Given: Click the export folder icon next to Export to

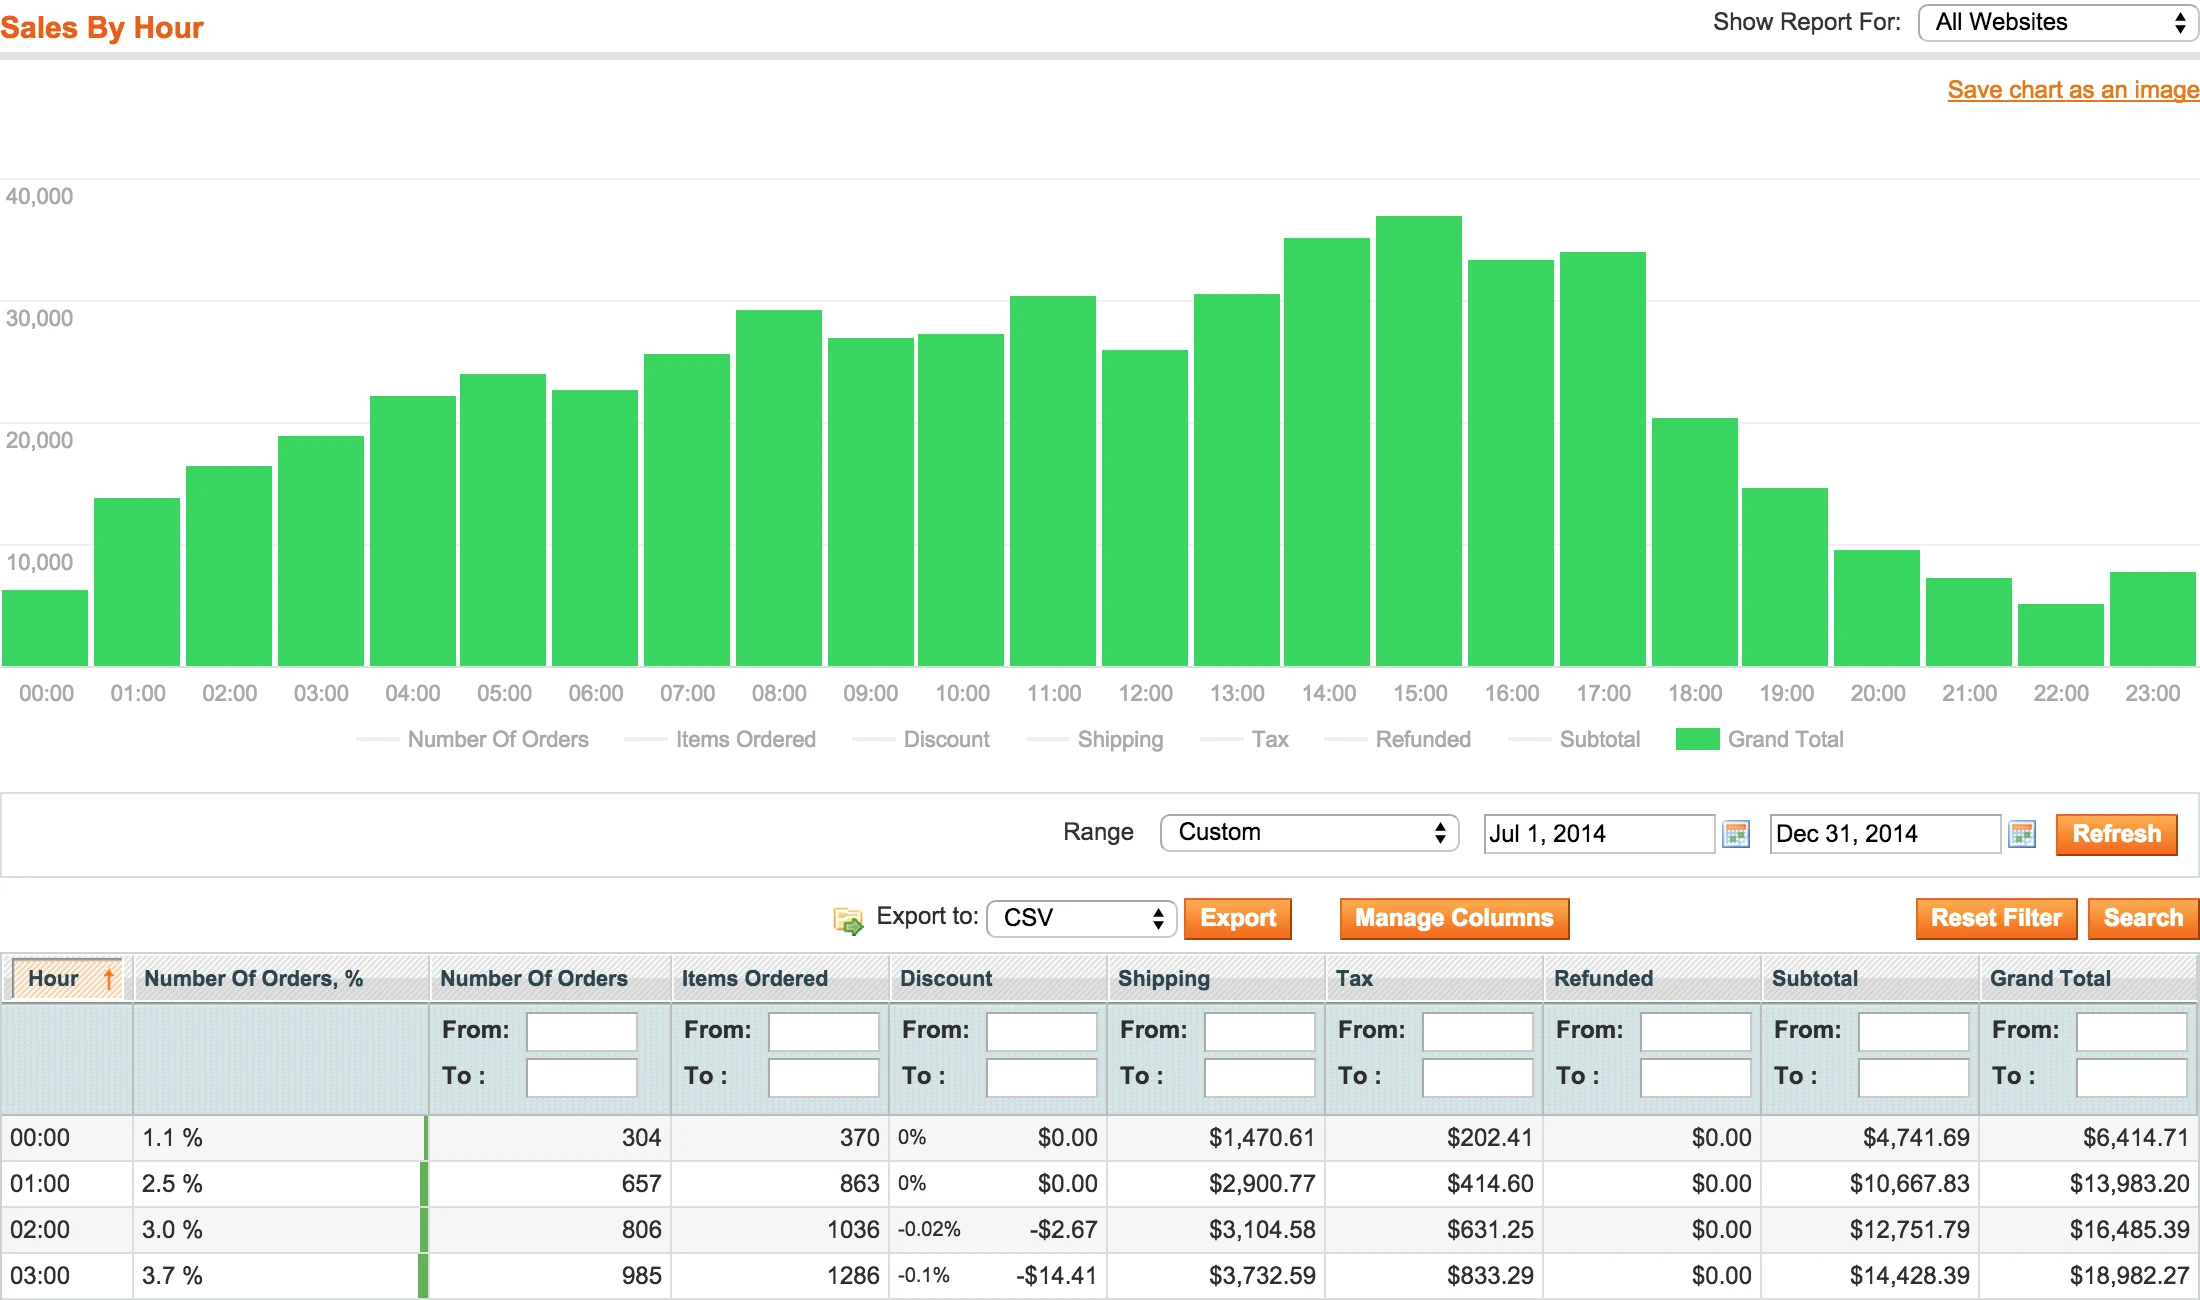Looking at the screenshot, I should [848, 919].
